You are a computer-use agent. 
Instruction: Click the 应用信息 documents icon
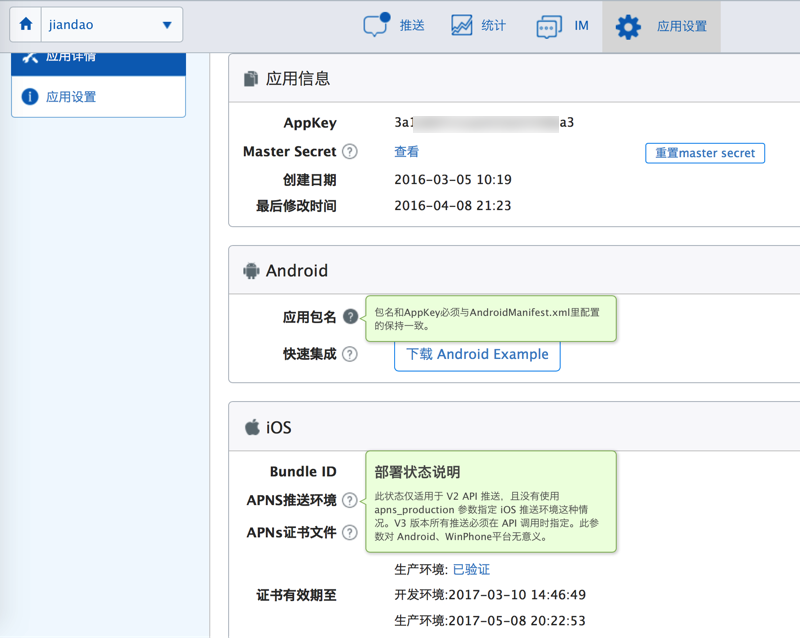[251, 79]
